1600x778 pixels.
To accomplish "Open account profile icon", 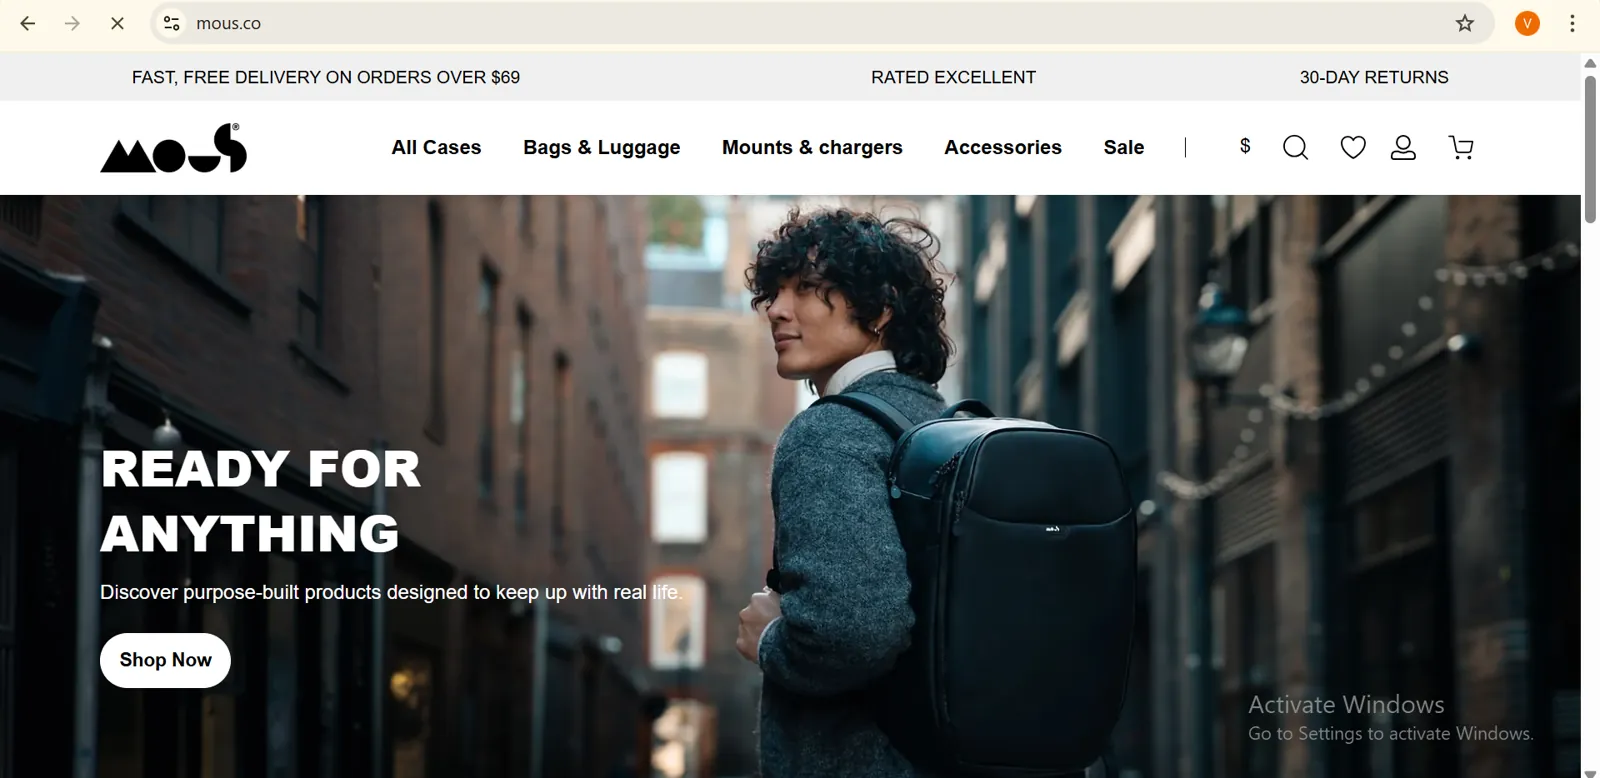I will pyautogui.click(x=1403, y=148).
